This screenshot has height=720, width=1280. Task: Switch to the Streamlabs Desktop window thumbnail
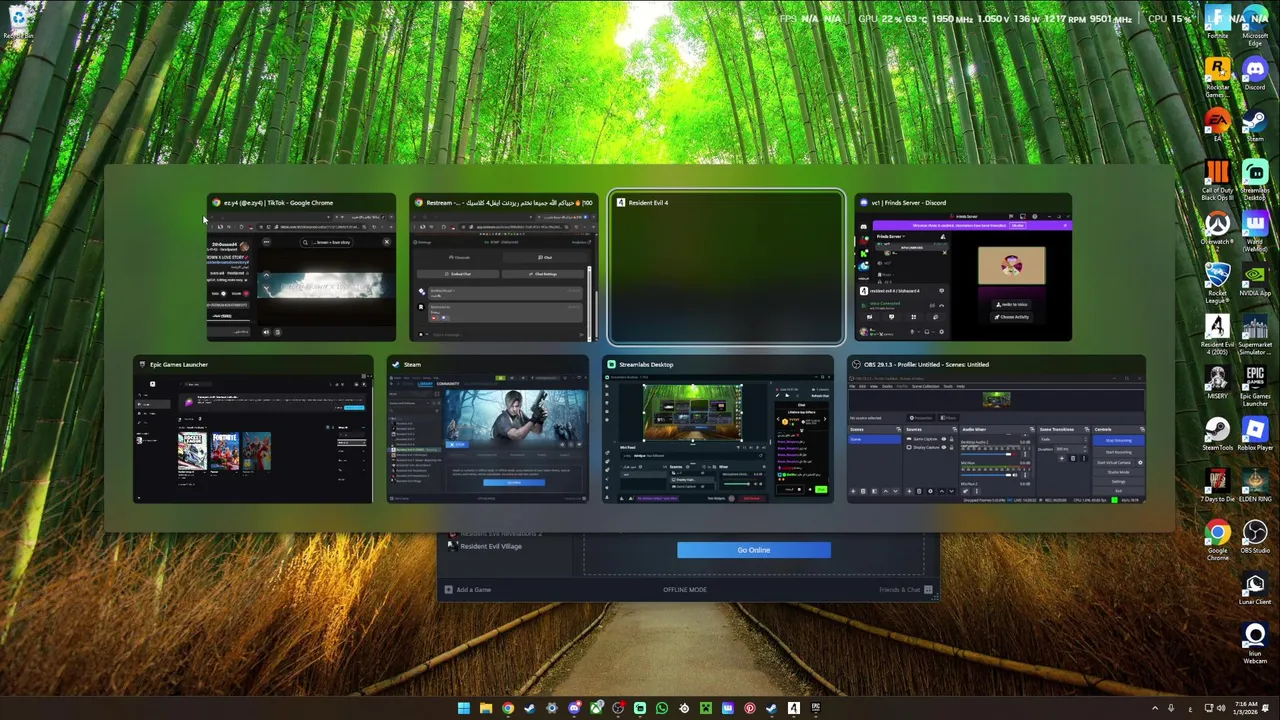click(718, 430)
